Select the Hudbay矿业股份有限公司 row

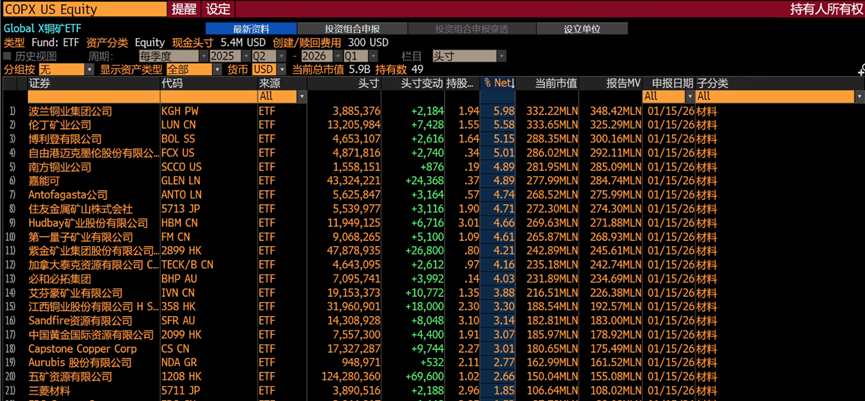(x=433, y=223)
